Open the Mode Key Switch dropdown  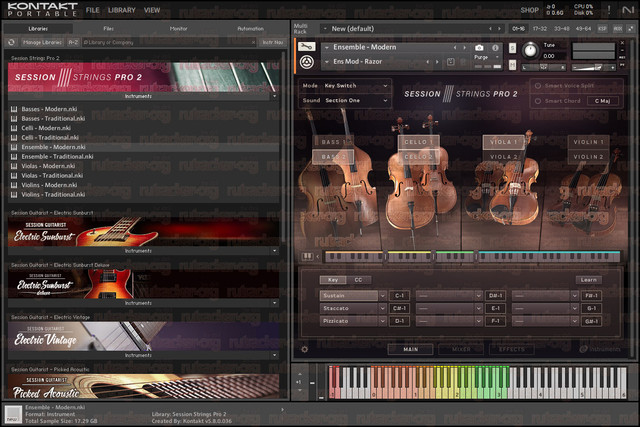(x=355, y=86)
